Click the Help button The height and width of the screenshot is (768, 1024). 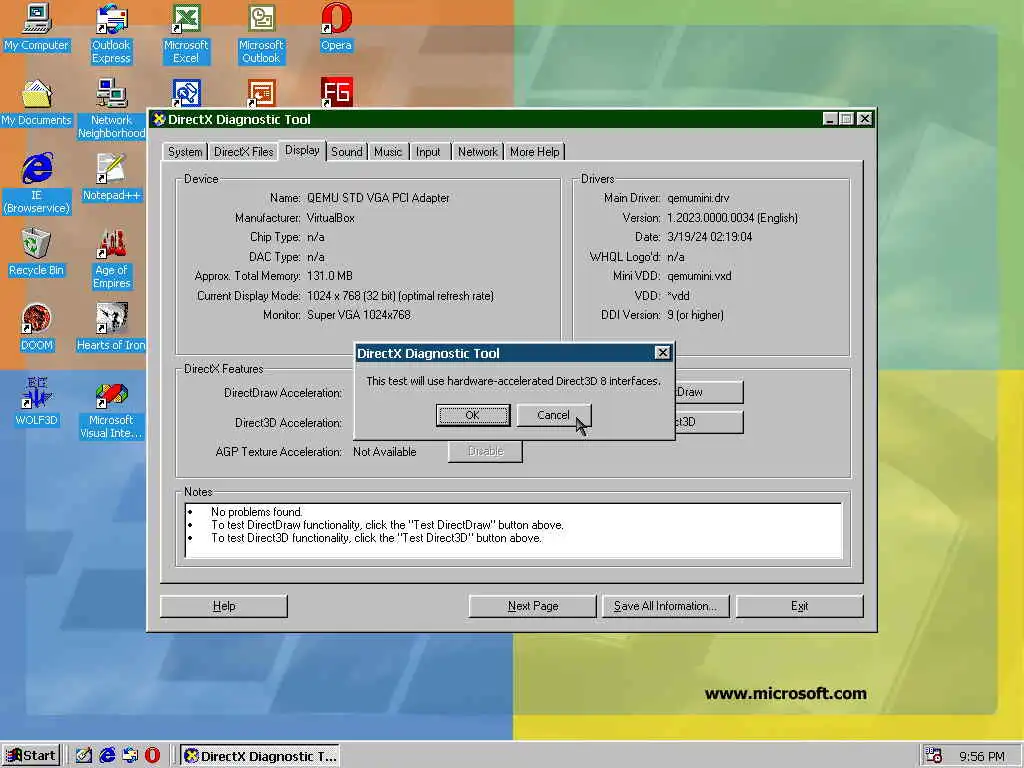coord(223,606)
